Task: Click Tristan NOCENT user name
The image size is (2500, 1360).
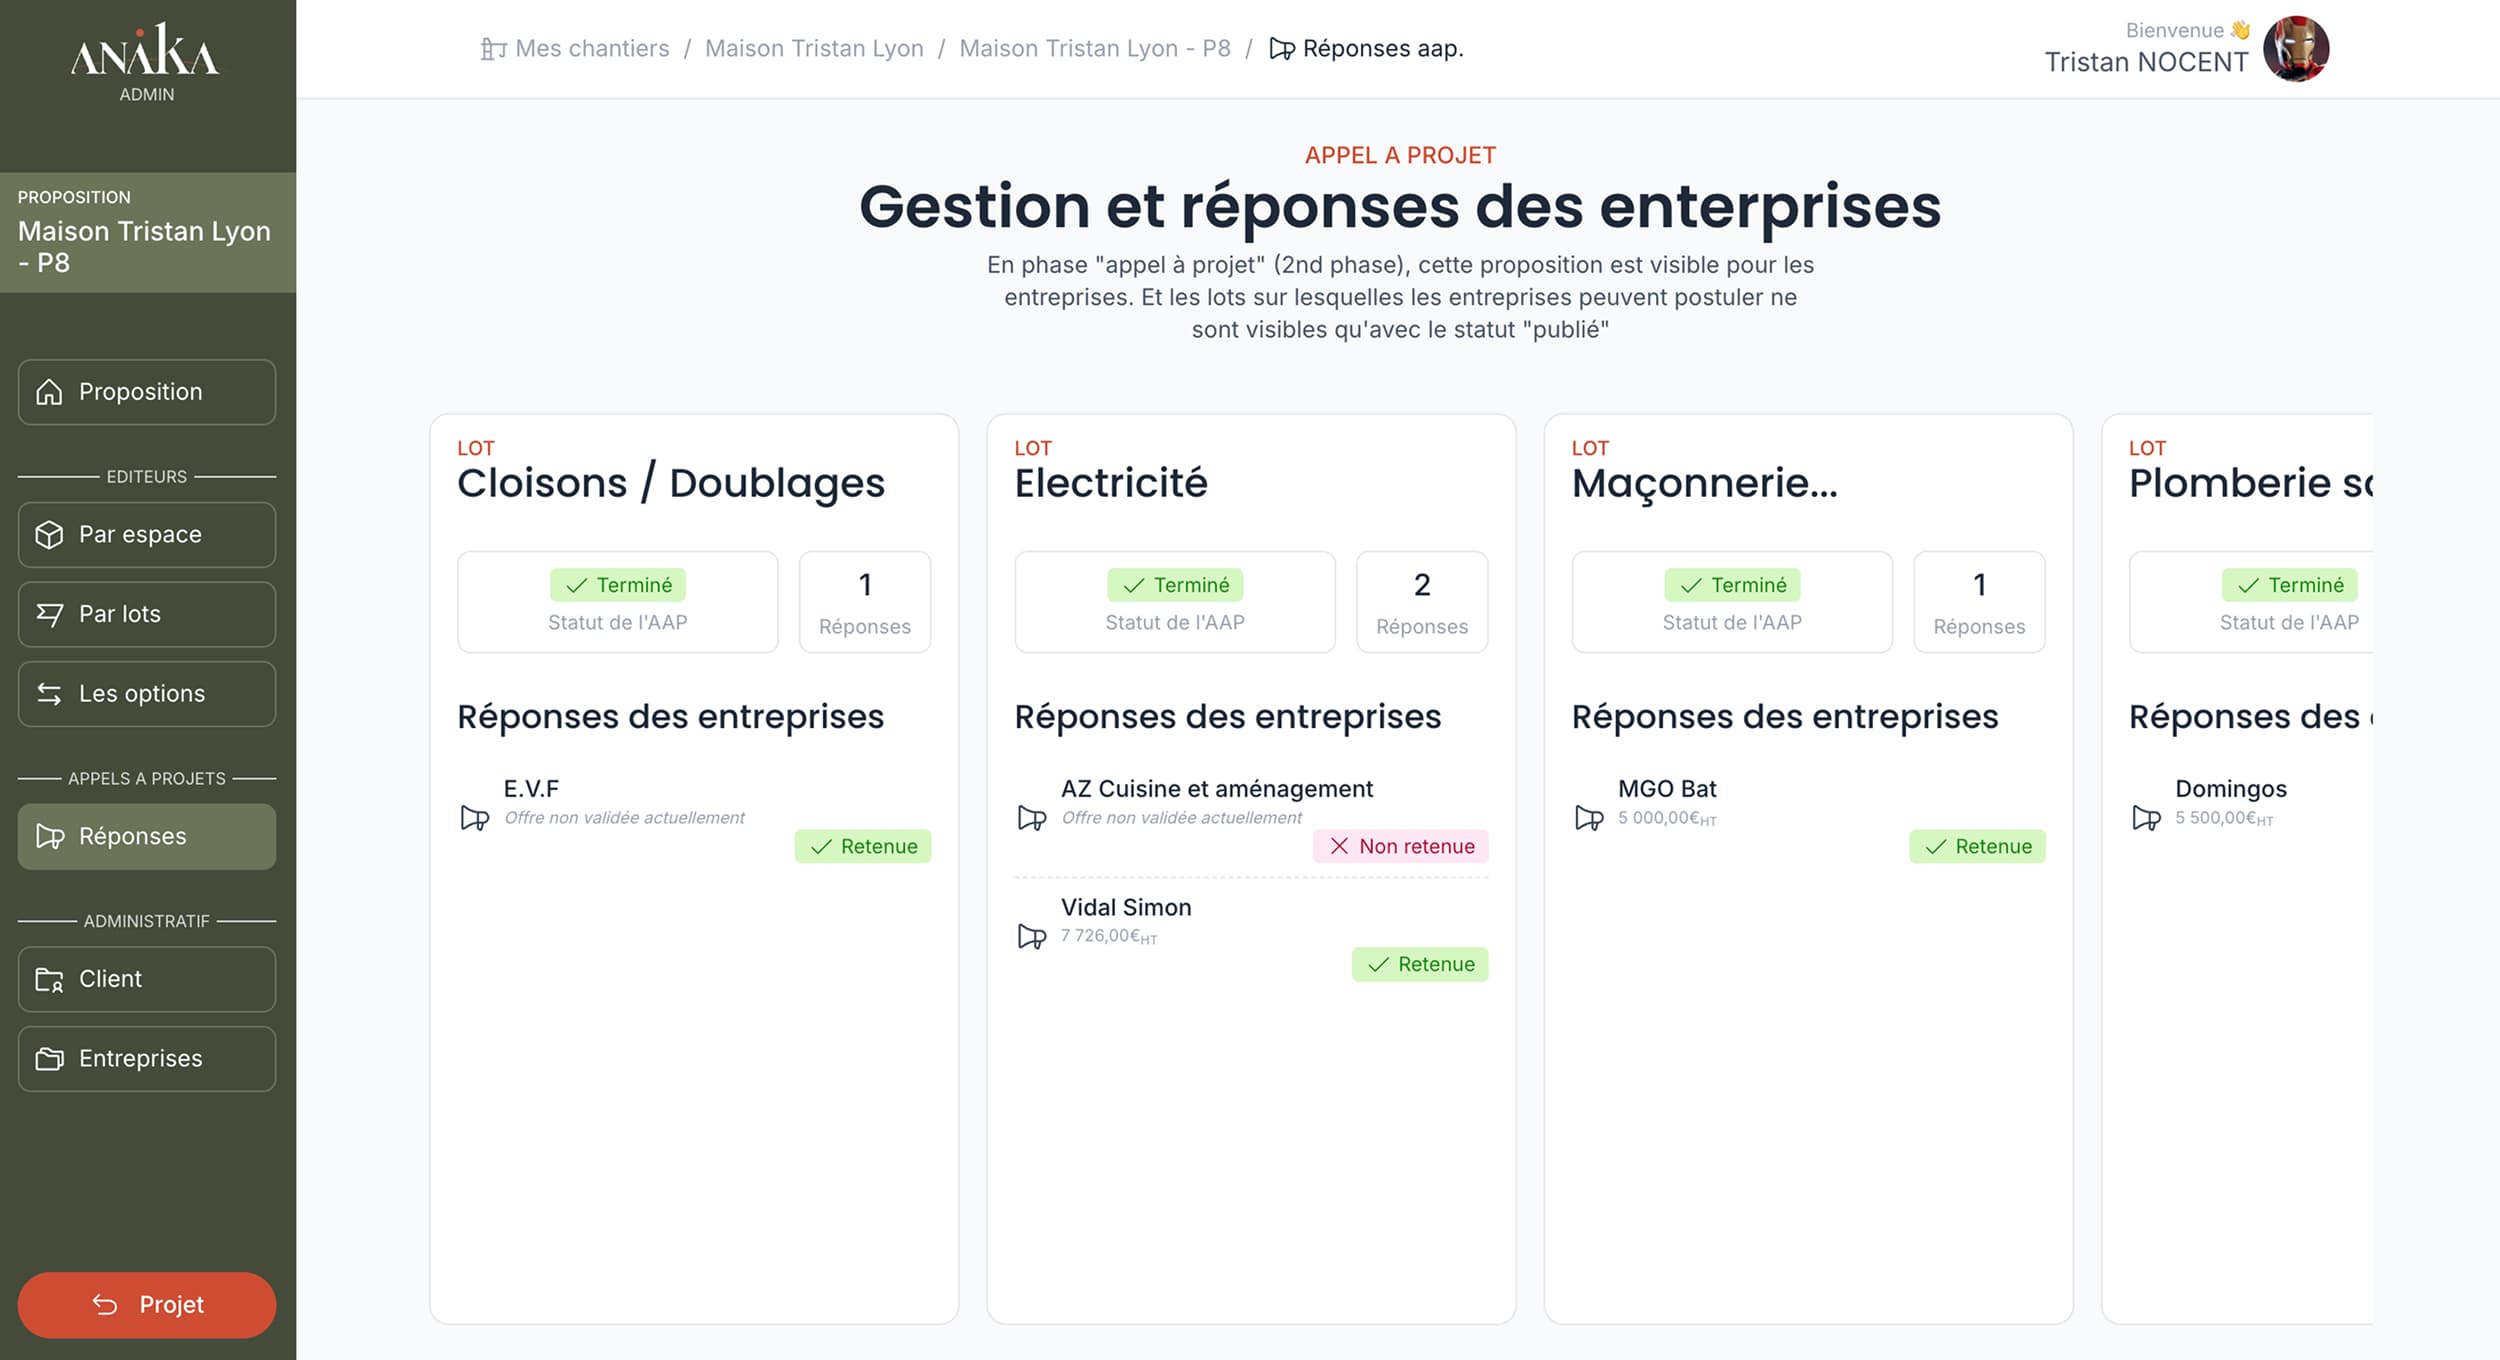Action: click(2146, 62)
